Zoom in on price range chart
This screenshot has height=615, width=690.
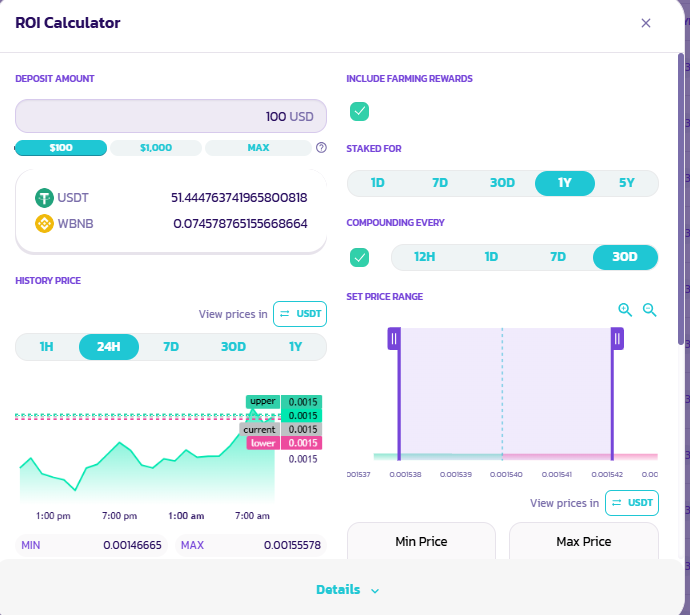coord(625,310)
